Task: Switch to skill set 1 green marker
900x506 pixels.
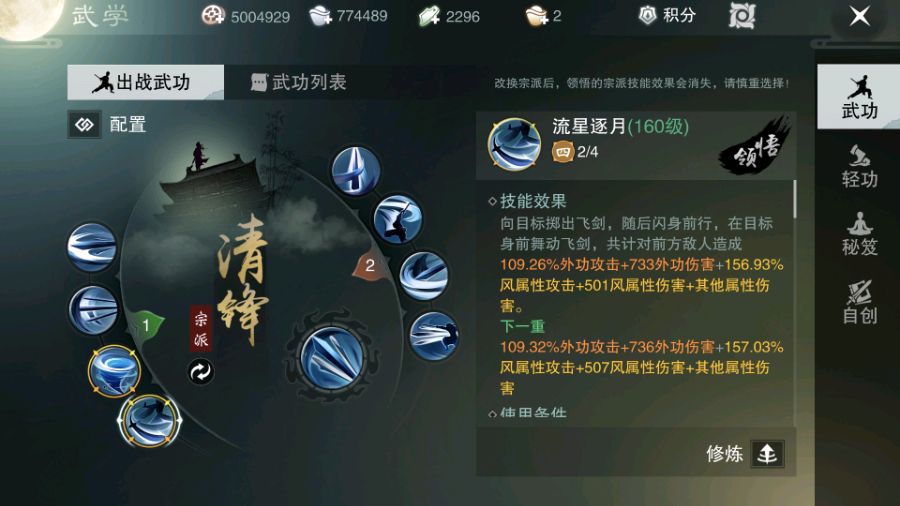Action: [x=145, y=326]
